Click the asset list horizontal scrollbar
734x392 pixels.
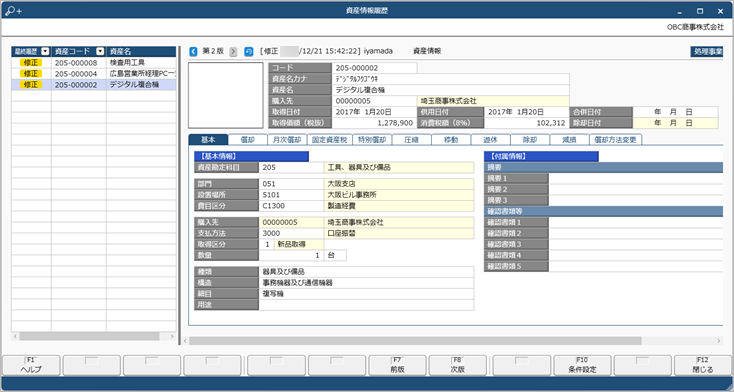pos(89,336)
